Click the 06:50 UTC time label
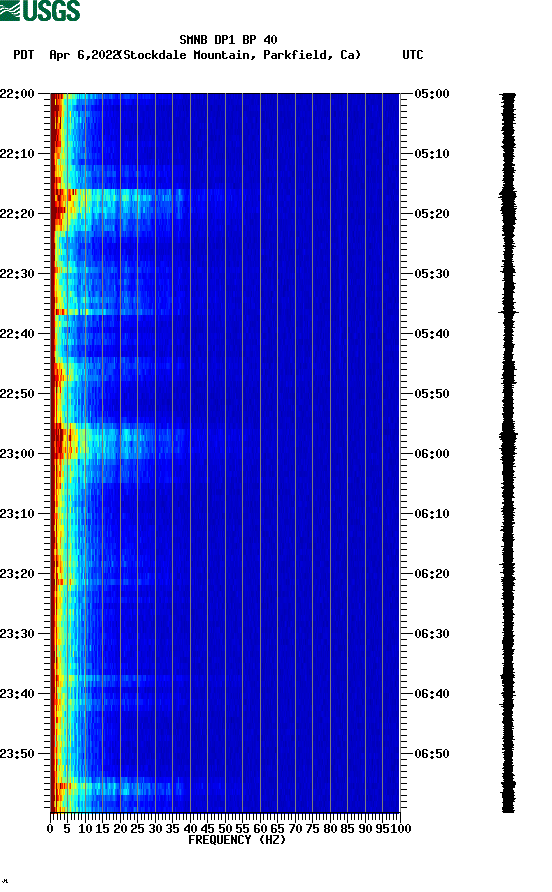This screenshot has width=552, height=892. (432, 754)
